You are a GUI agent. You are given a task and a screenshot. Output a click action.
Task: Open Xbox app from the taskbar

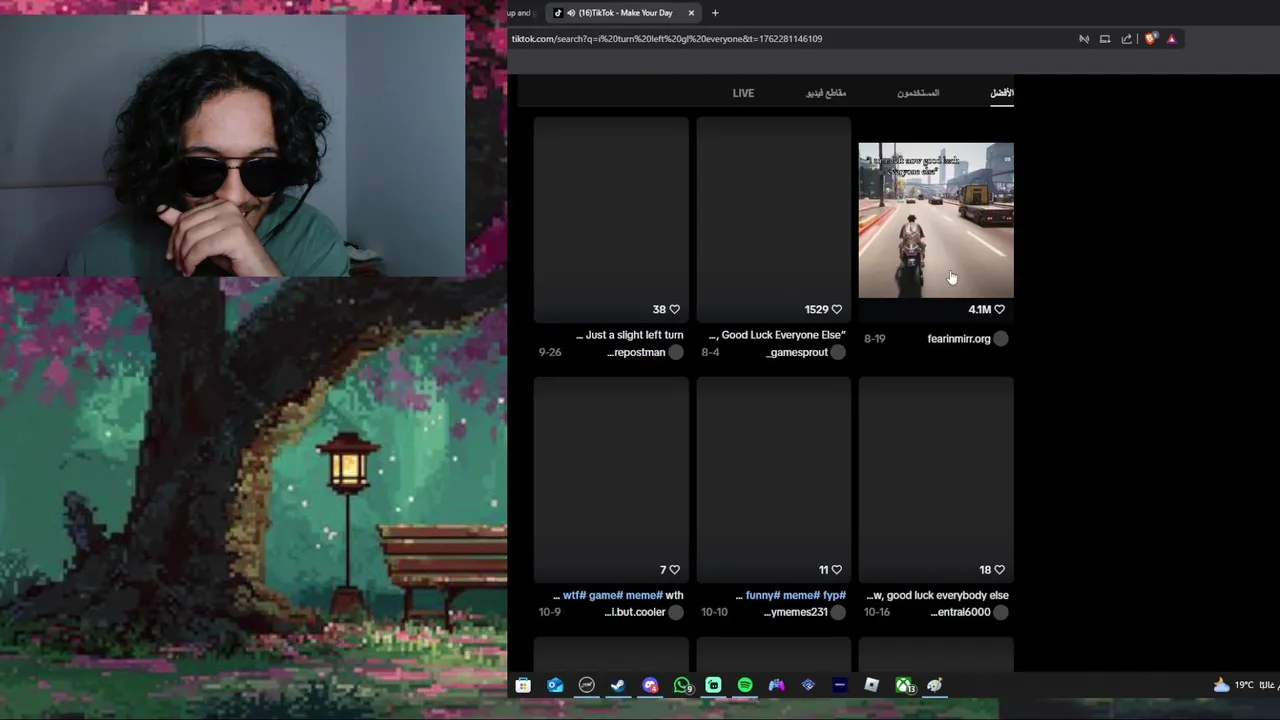click(904, 685)
